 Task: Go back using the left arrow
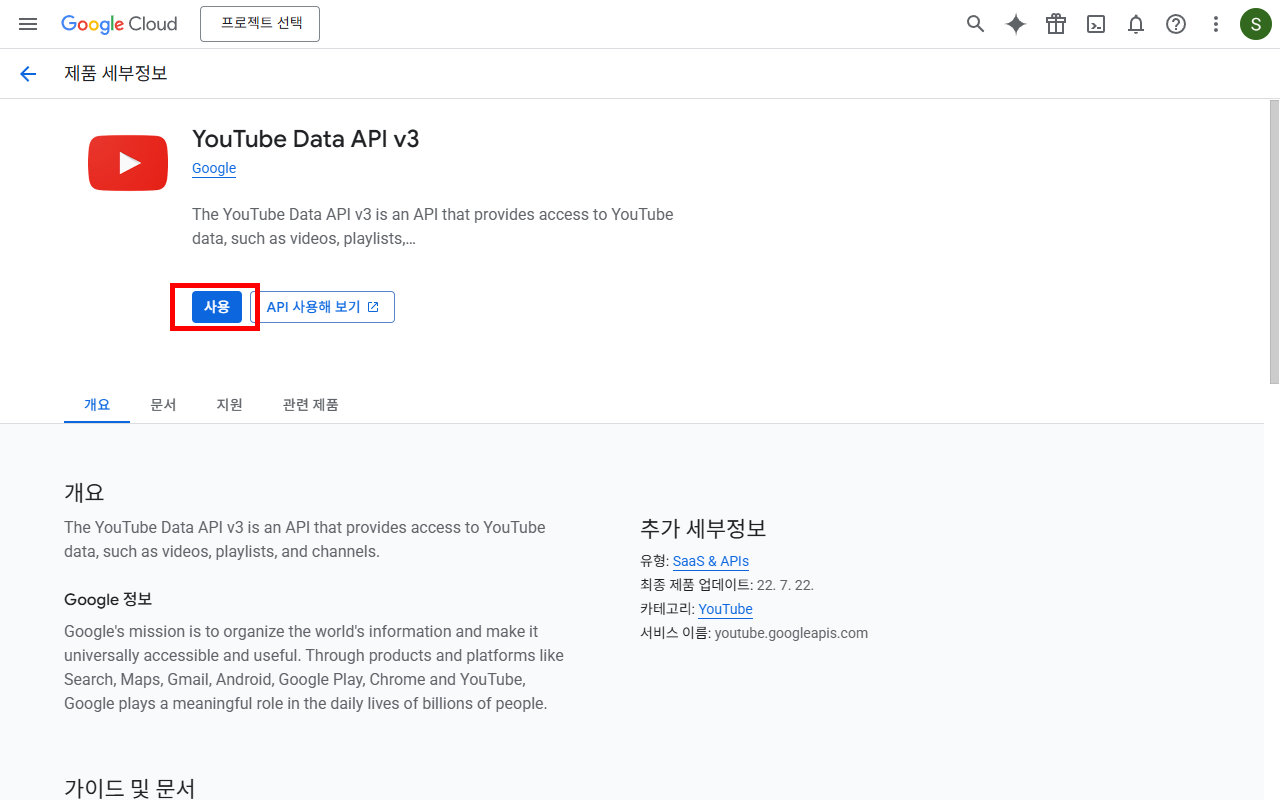pyautogui.click(x=28, y=73)
